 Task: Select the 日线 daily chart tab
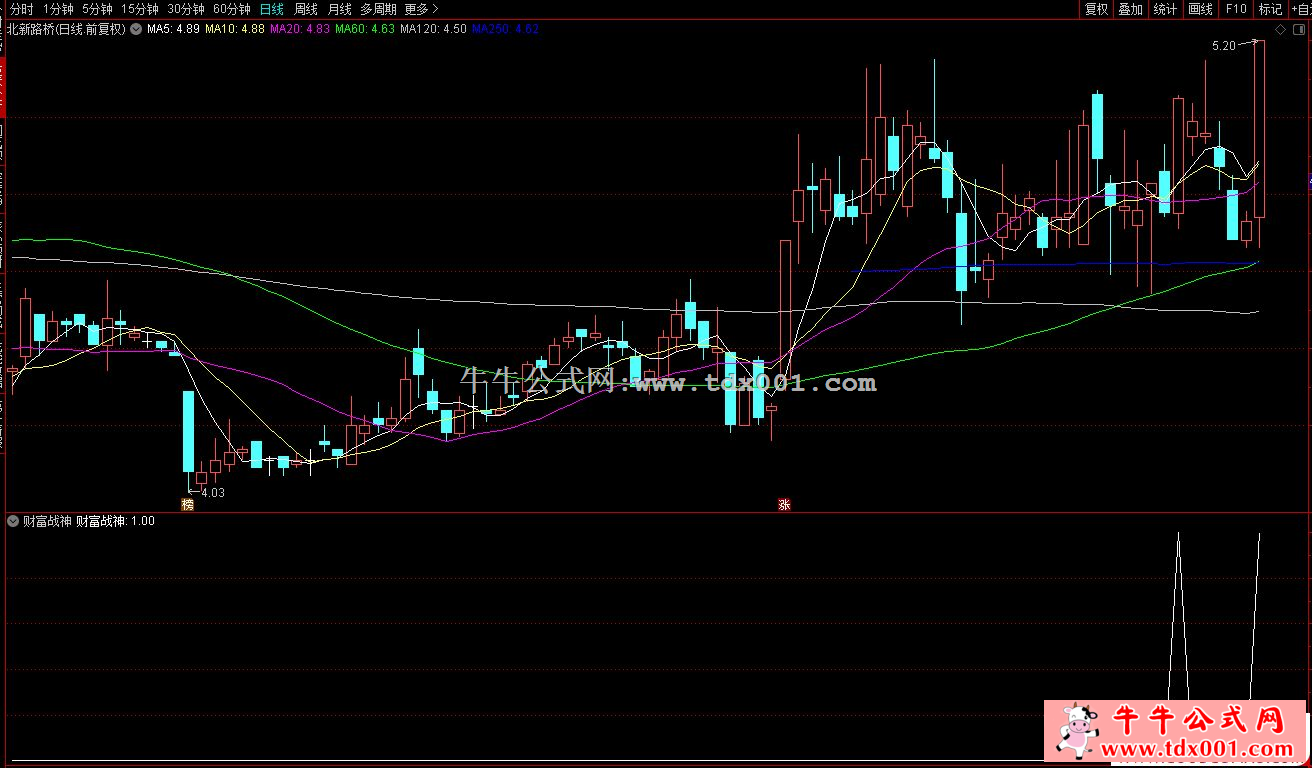click(271, 9)
